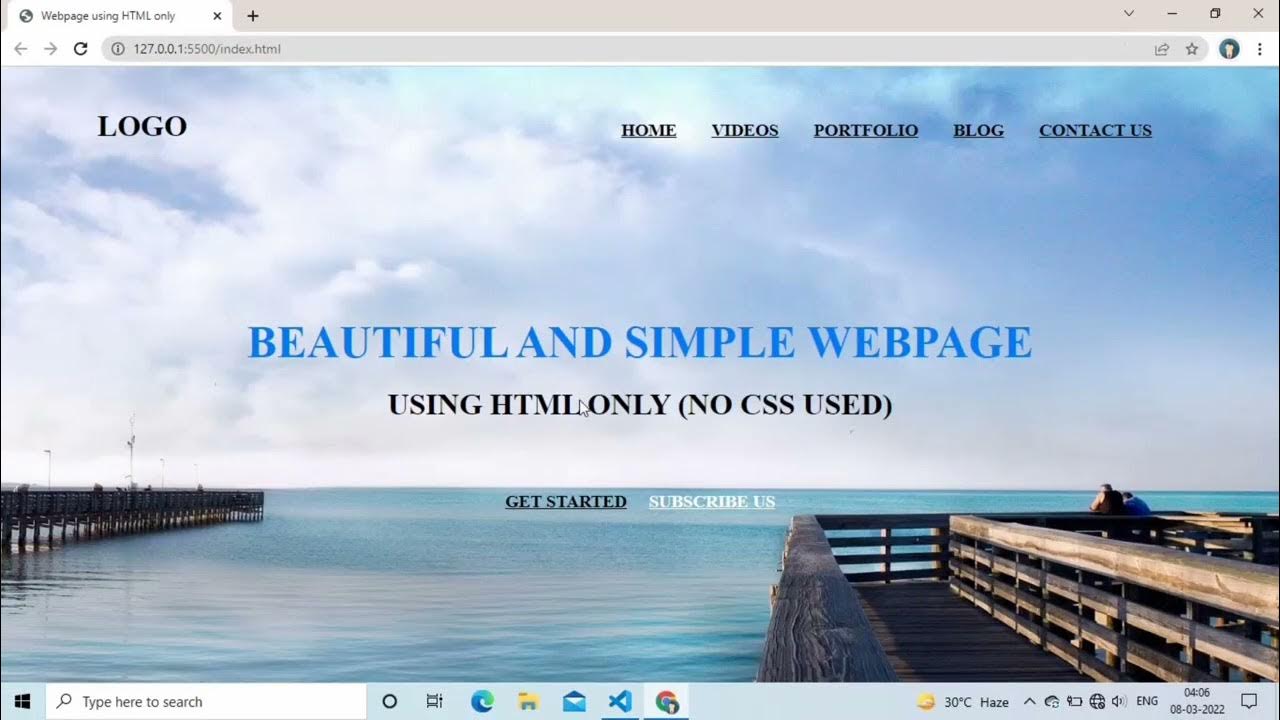The width and height of the screenshot is (1280, 720).
Task: Minimize the Chrome window
Action: [1172, 14]
